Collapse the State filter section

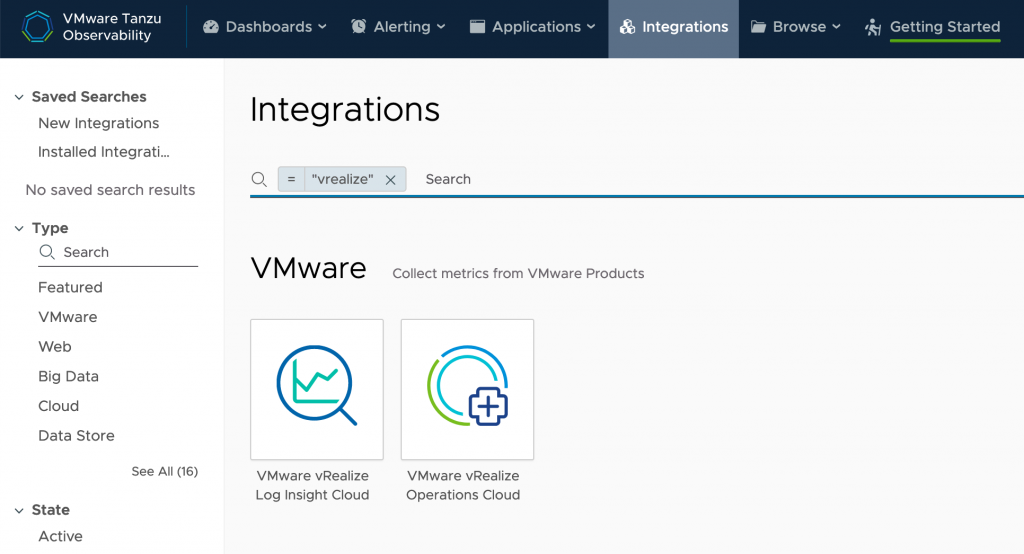tap(19, 510)
